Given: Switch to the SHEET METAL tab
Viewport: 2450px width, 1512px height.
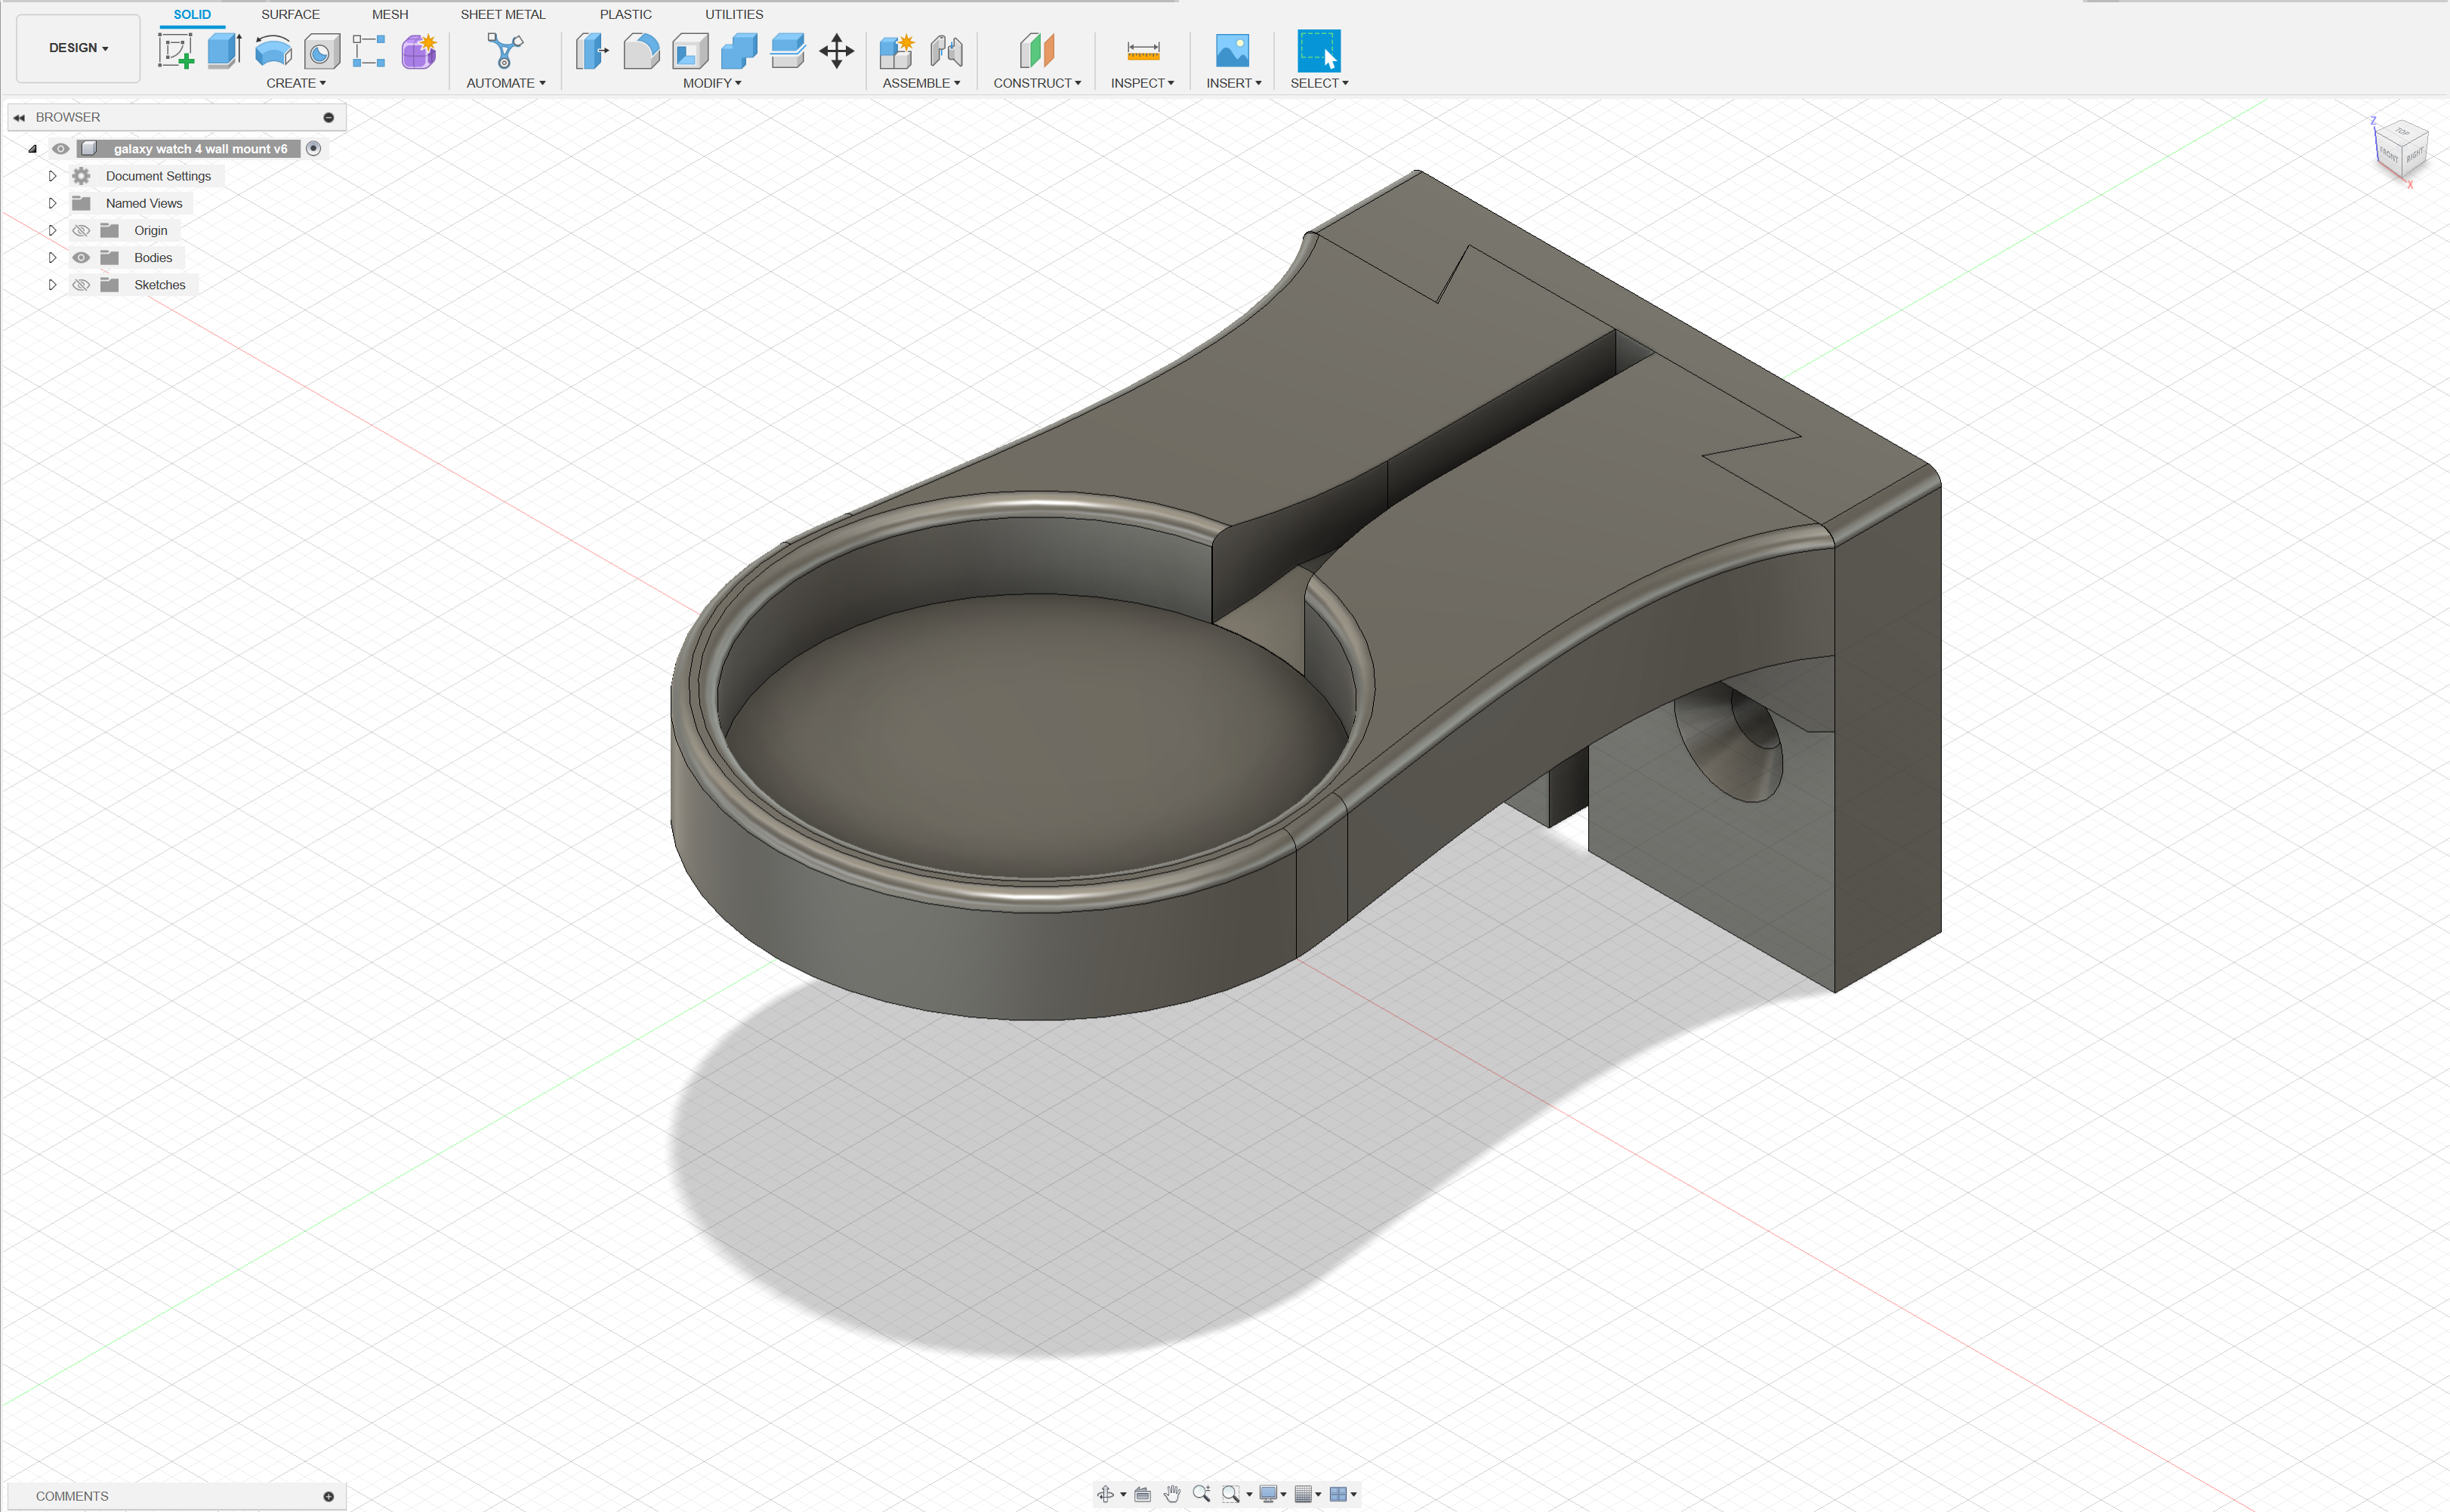Looking at the screenshot, I should pos(503,14).
